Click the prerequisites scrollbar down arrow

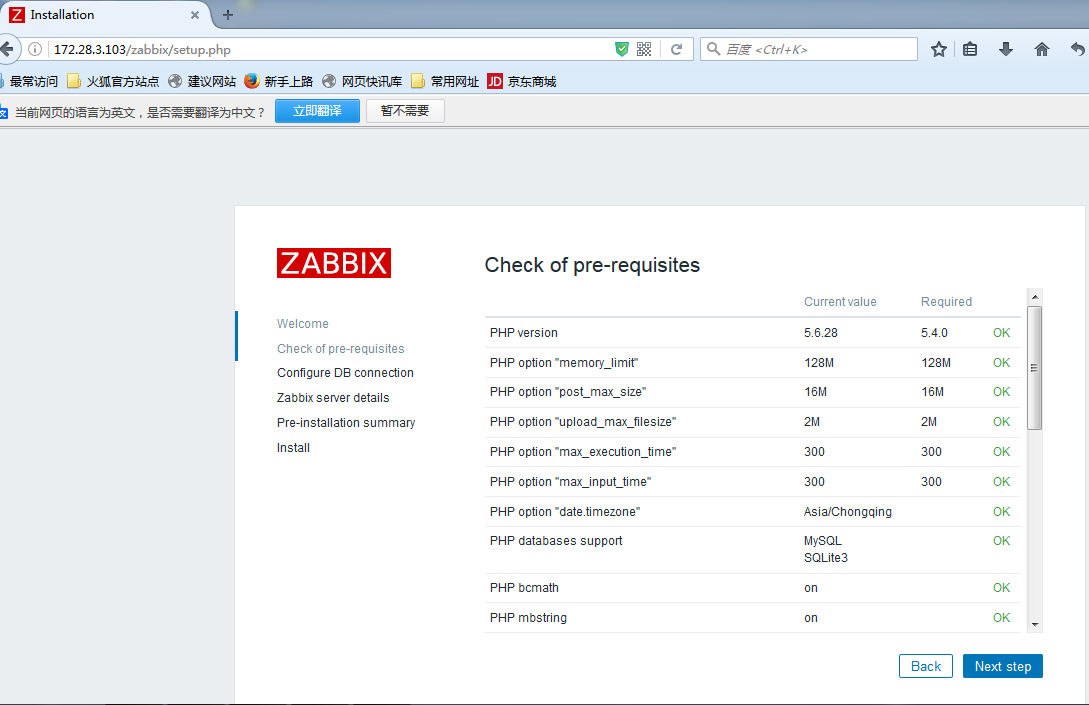click(1035, 624)
